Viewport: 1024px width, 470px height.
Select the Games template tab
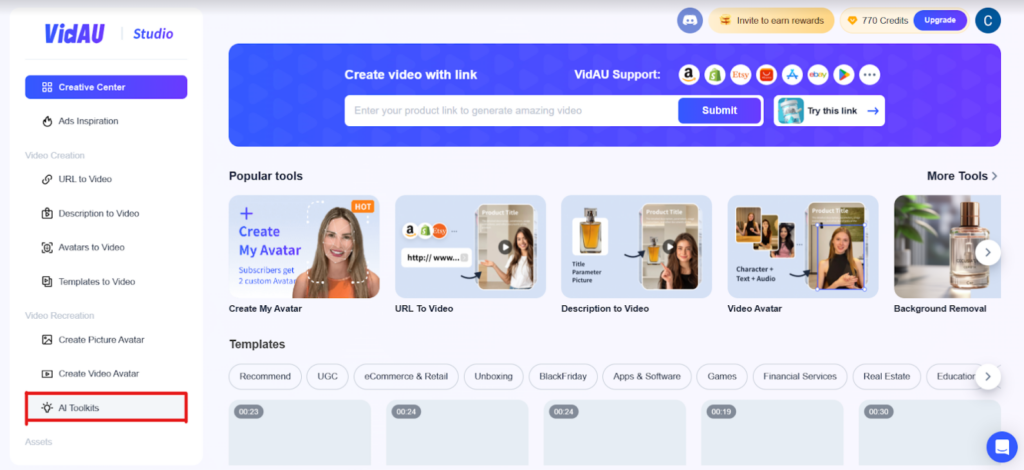(722, 377)
